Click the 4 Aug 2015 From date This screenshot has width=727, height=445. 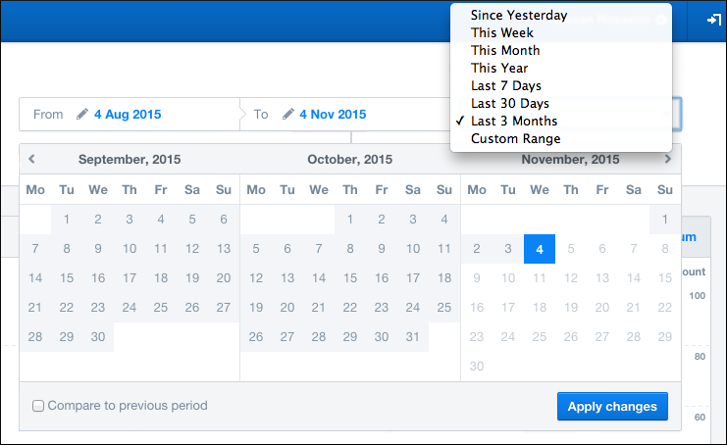127,114
